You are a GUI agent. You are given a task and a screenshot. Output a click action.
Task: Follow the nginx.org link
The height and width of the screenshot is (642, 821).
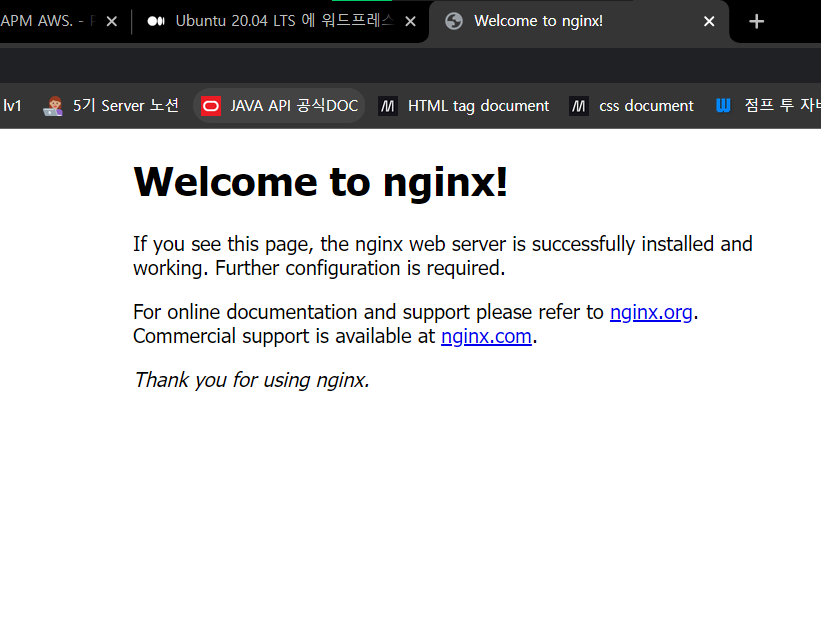point(651,312)
